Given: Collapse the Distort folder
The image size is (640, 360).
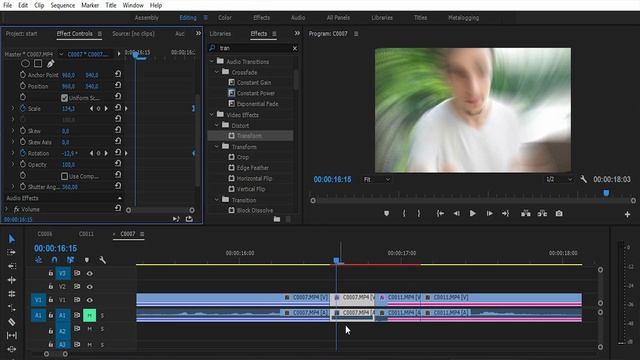Looking at the screenshot, I should [x=217, y=125].
